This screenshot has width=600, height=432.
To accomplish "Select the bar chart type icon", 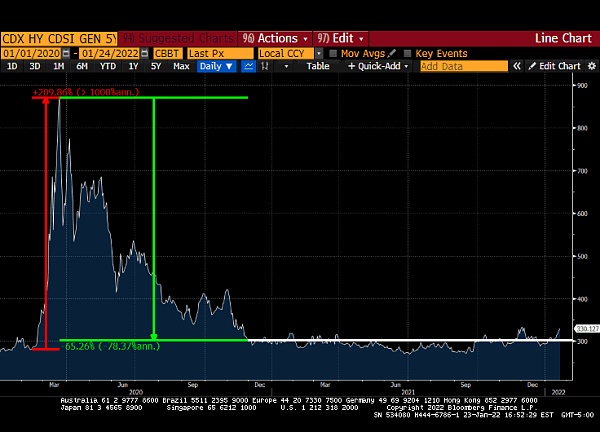I will click(x=266, y=66).
